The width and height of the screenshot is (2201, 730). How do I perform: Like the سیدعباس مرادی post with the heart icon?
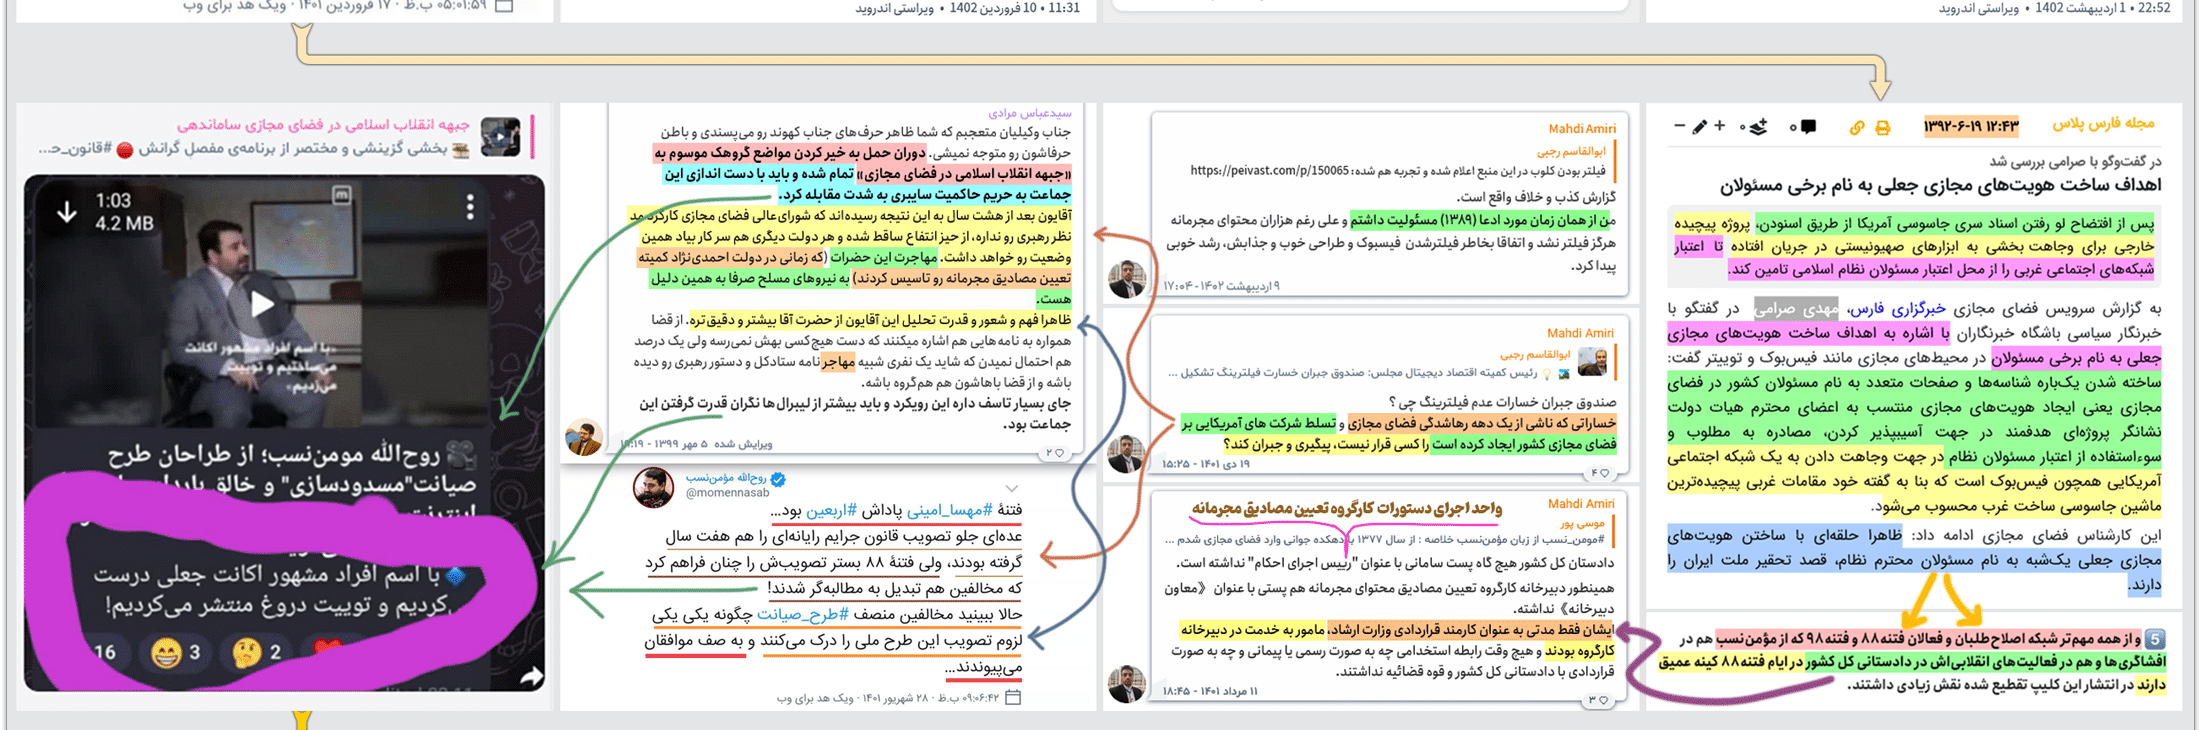click(x=1059, y=453)
